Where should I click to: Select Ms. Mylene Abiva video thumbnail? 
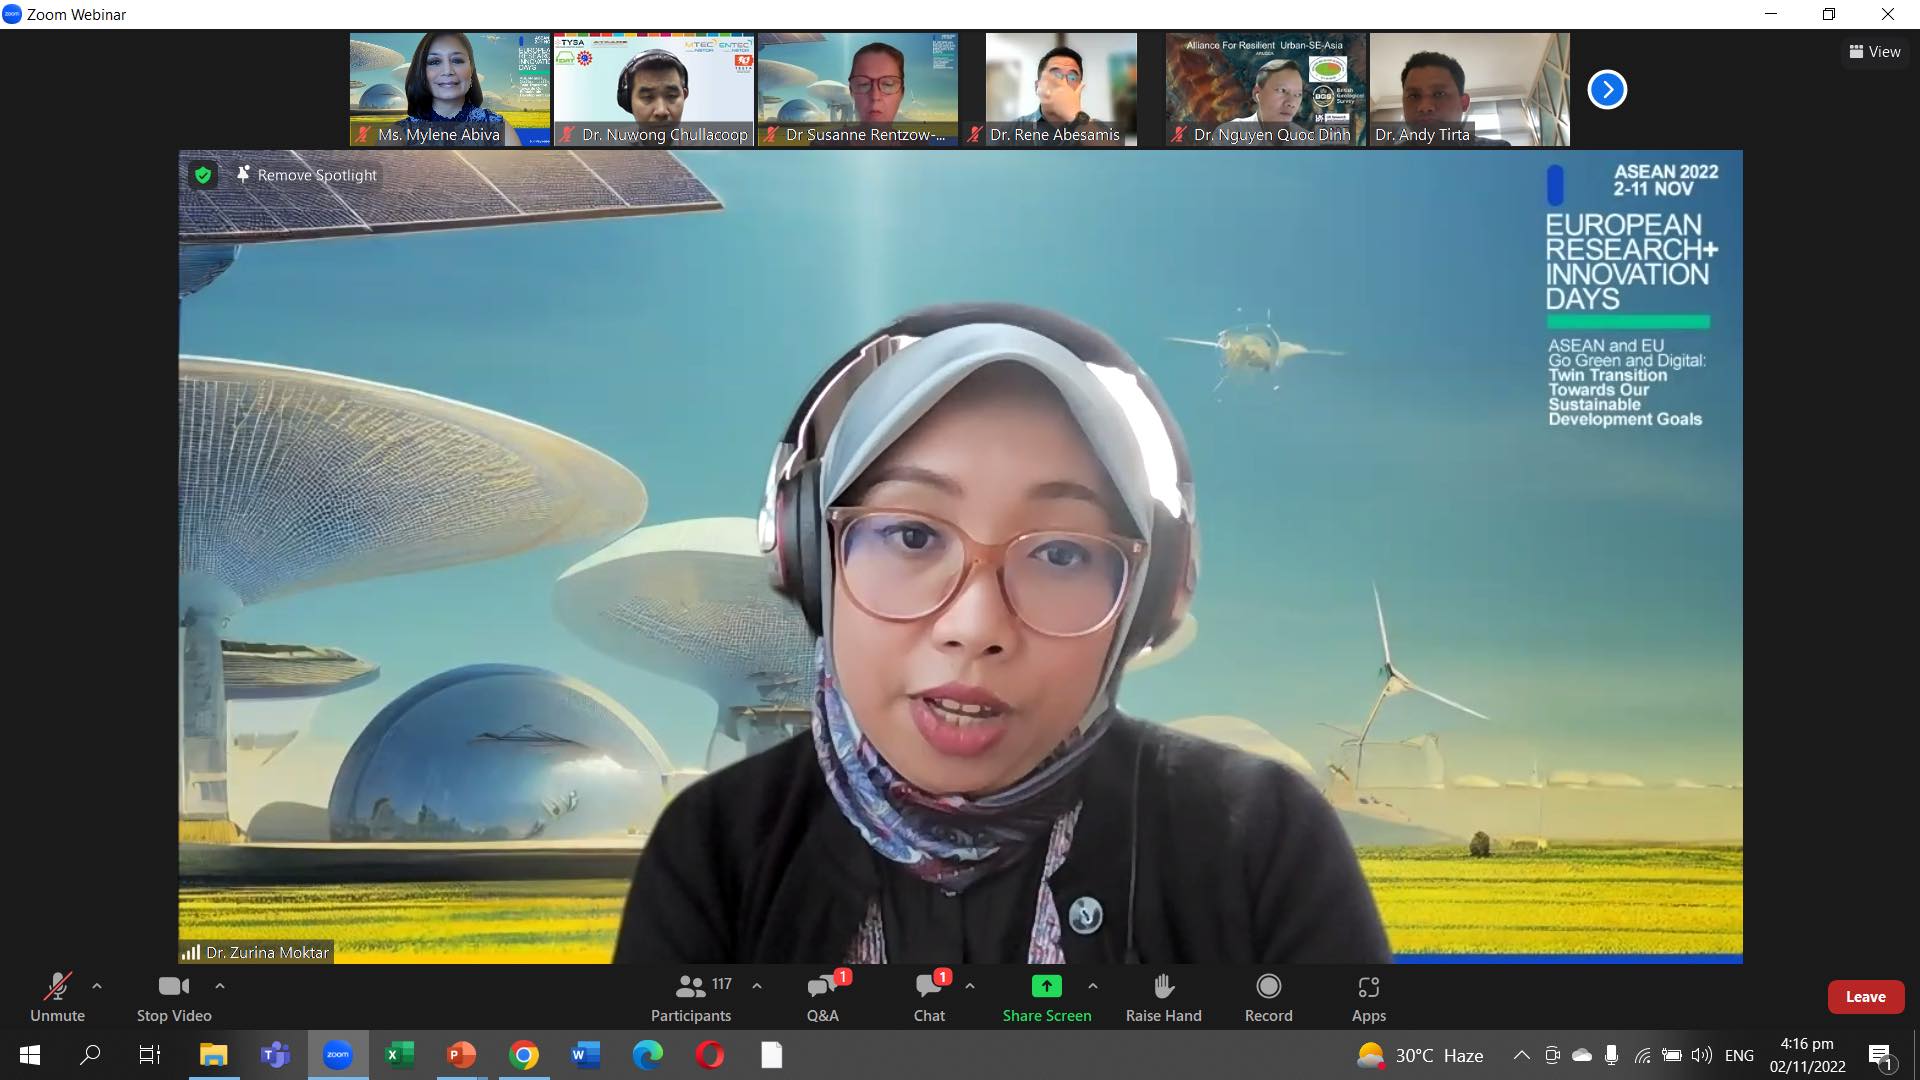[450, 89]
